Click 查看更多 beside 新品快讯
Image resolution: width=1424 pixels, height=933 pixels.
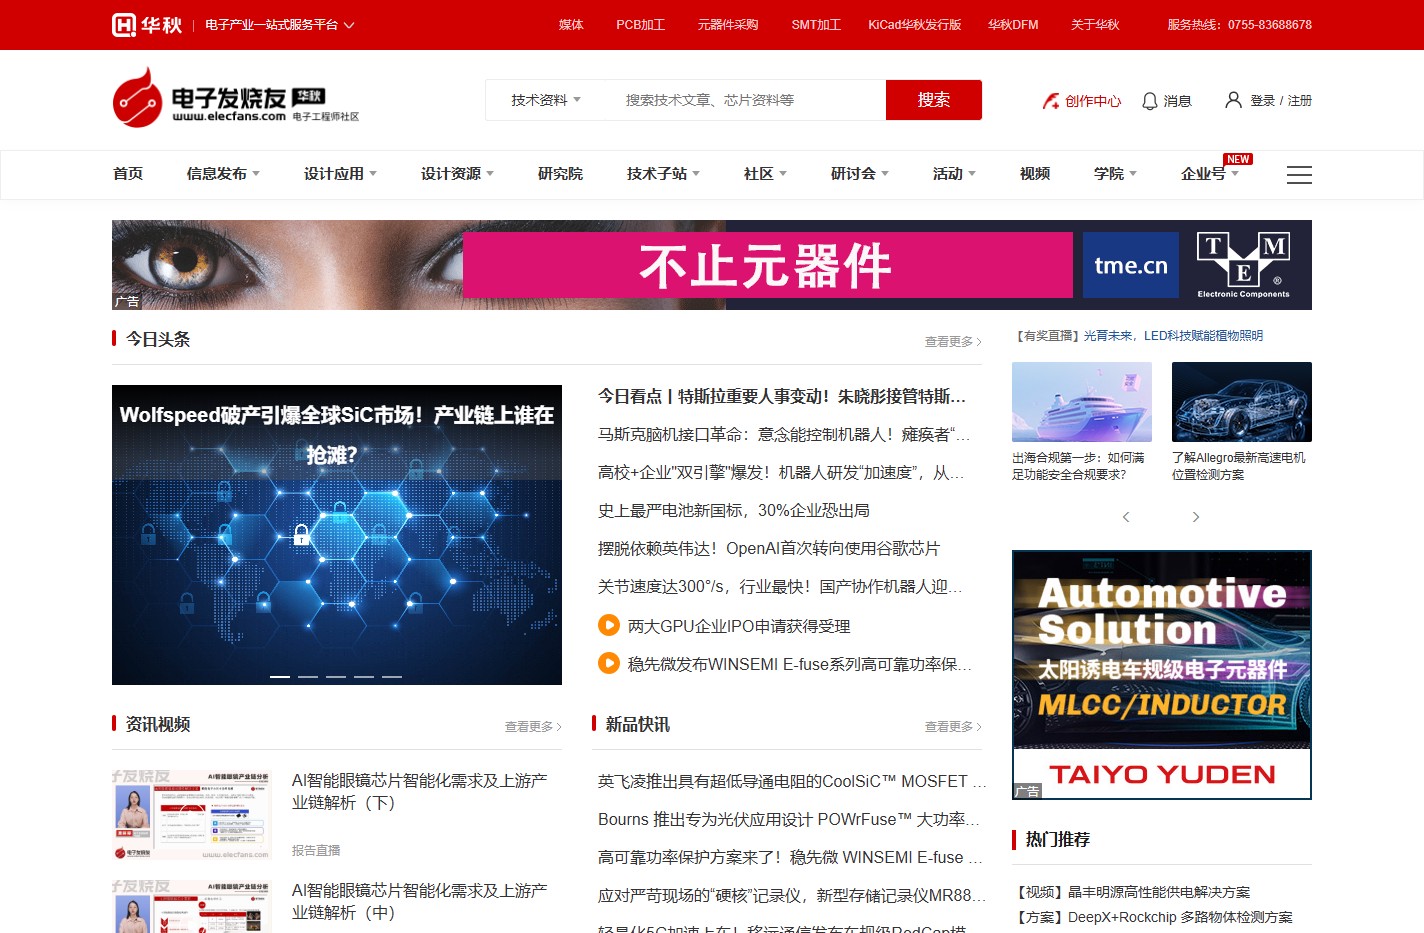(x=953, y=727)
